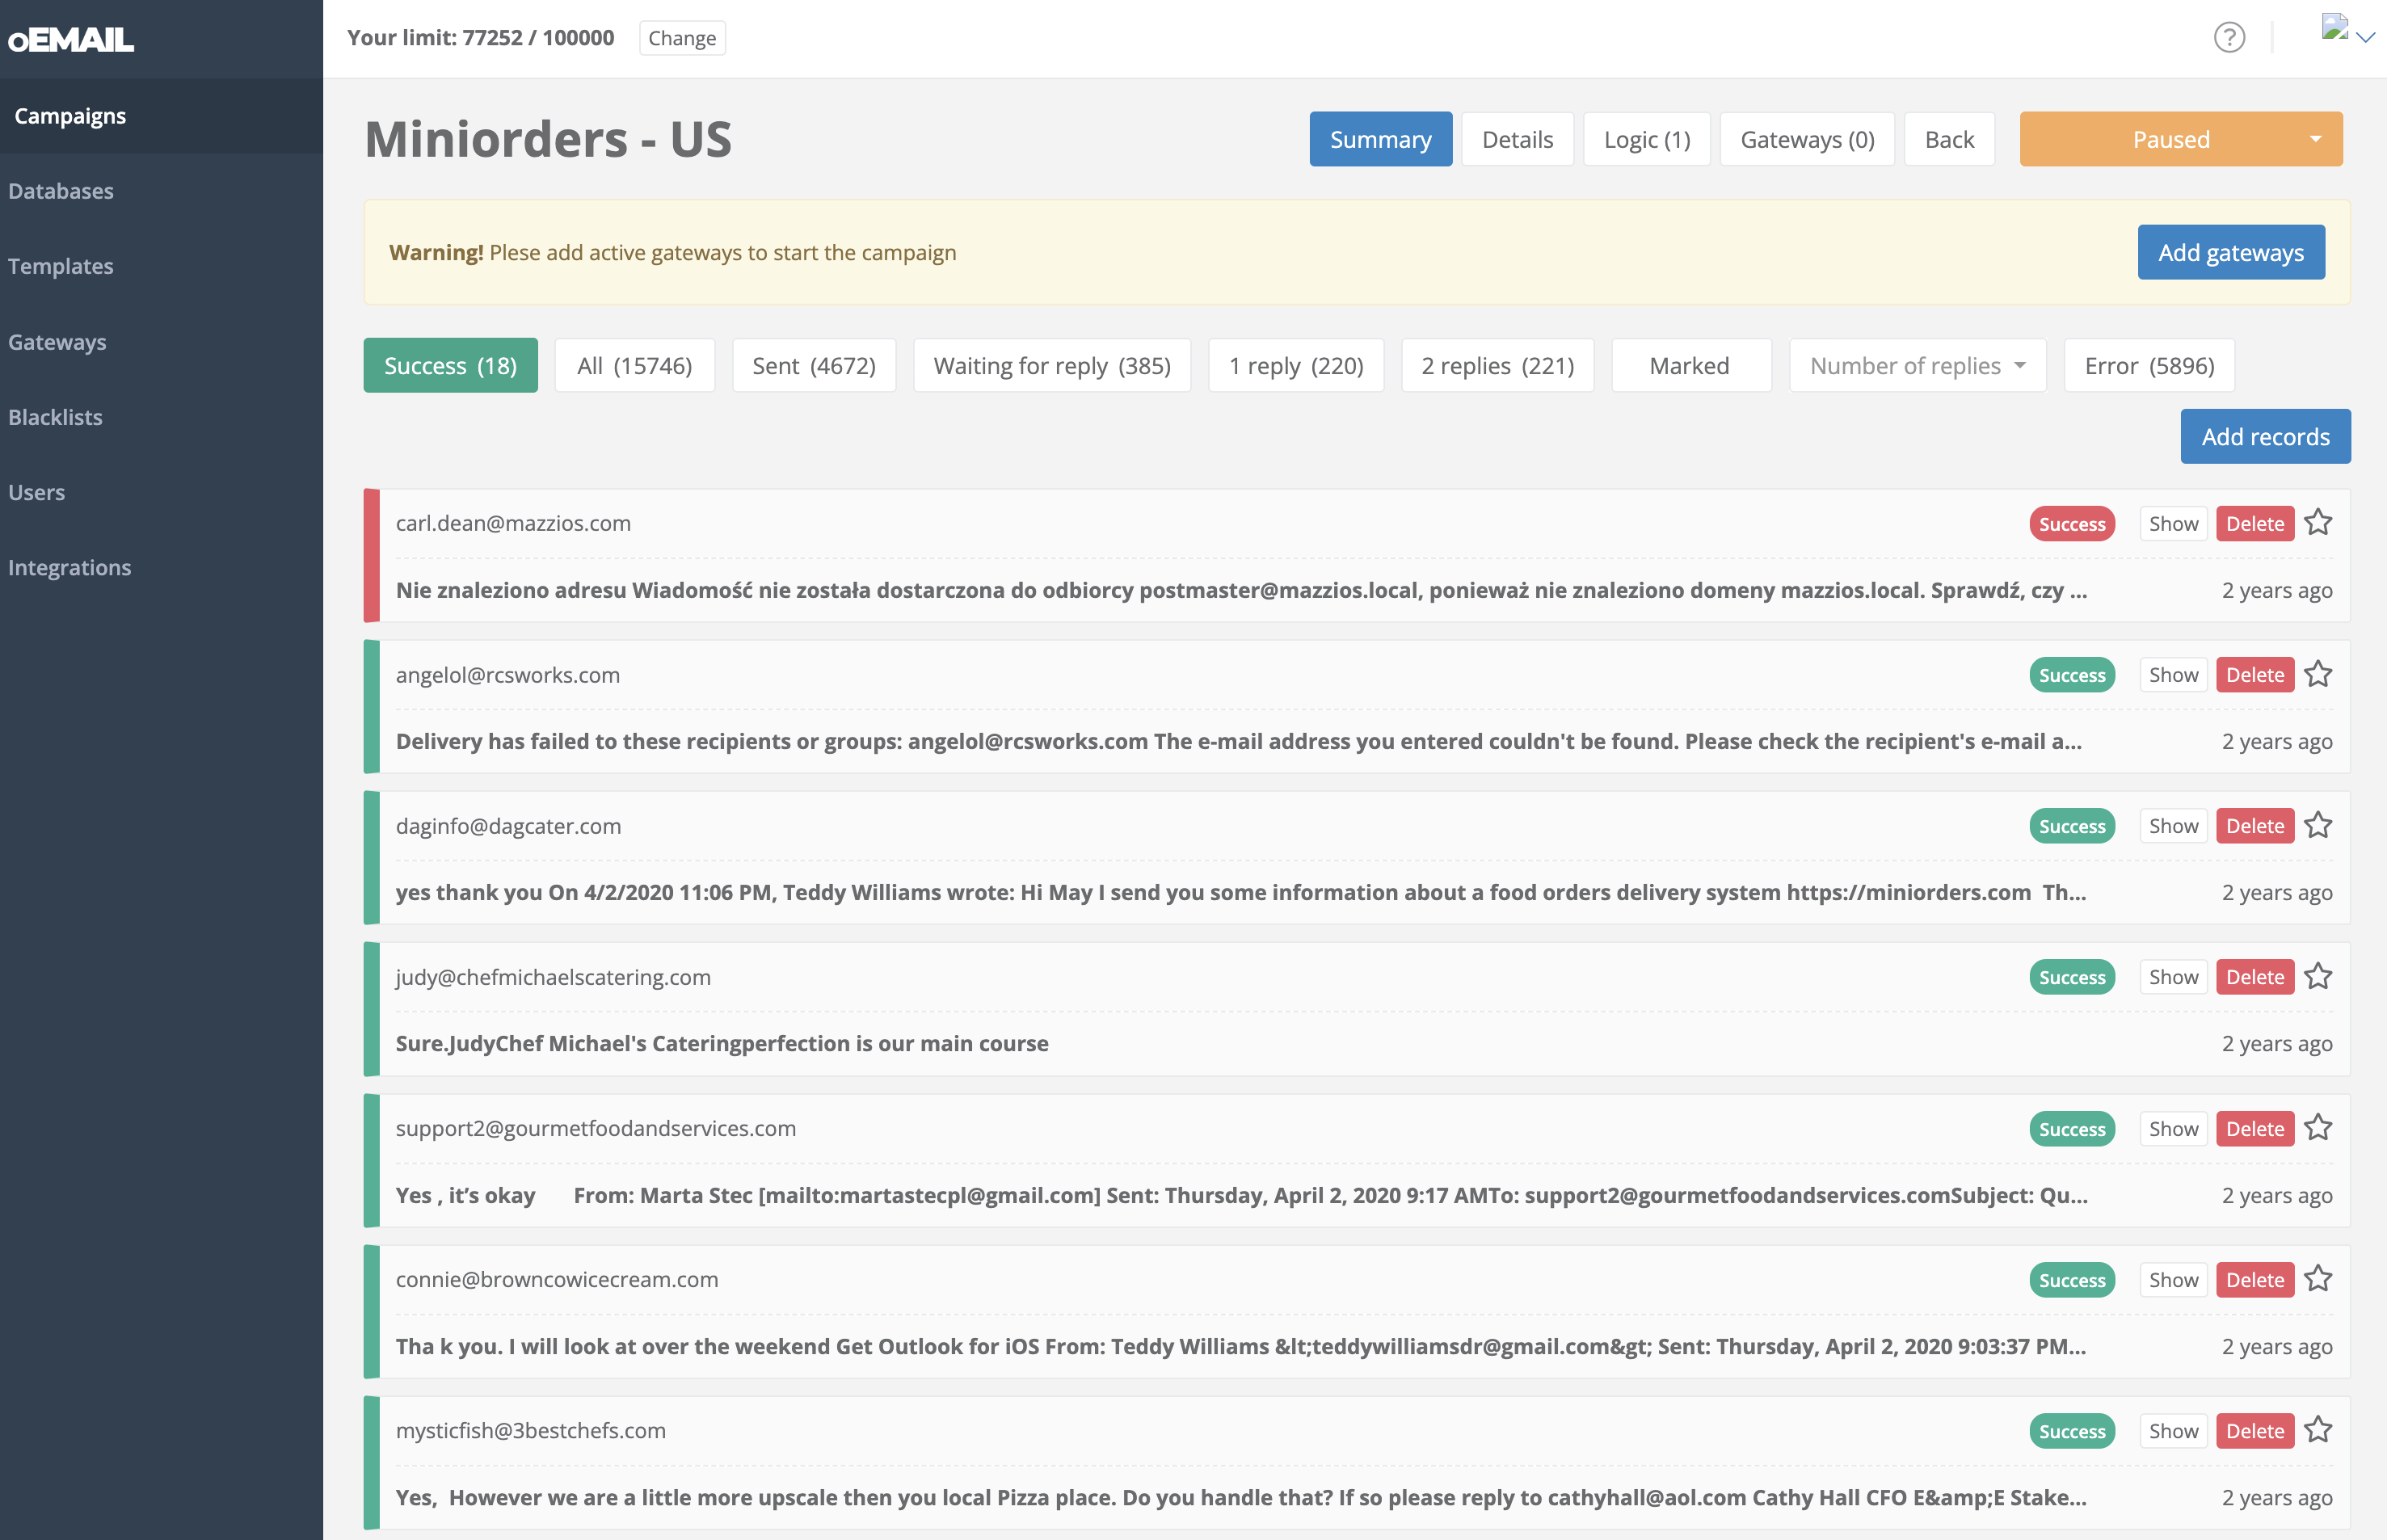Viewport: 2387px width, 1540px height.
Task: Toggle star on mysticfish@3bestchefs.com record
Action: coord(2318,1431)
